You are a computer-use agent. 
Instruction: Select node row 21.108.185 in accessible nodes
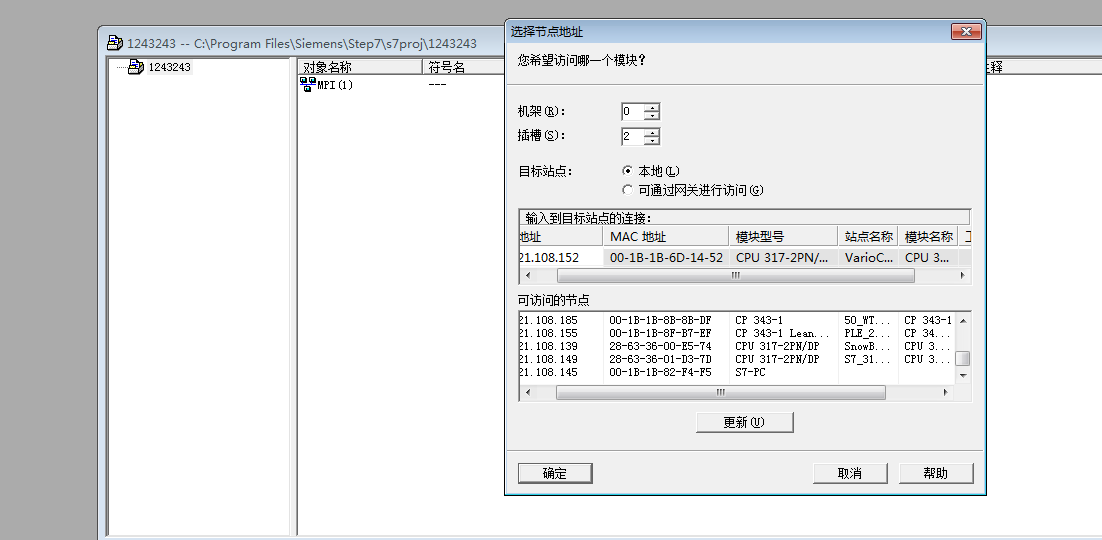coord(737,320)
